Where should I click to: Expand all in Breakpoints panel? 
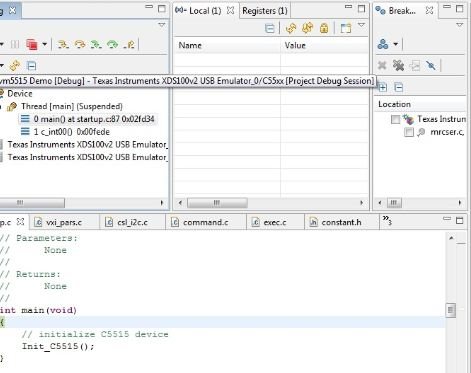pos(383,87)
